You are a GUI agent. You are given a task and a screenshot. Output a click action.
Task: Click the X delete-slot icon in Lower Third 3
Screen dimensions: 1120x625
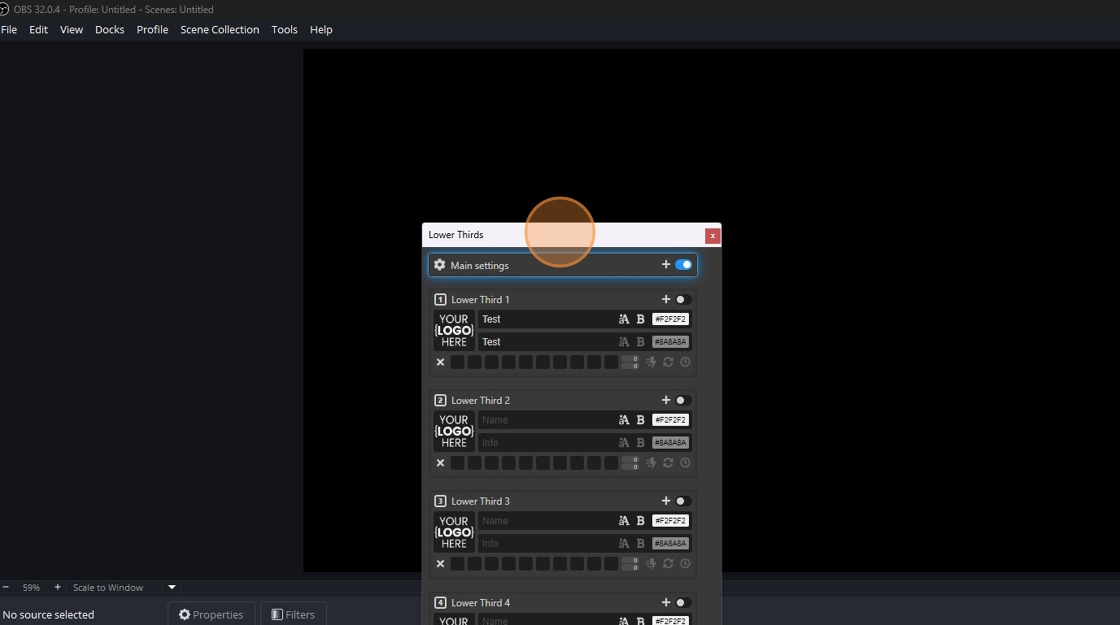click(x=440, y=564)
